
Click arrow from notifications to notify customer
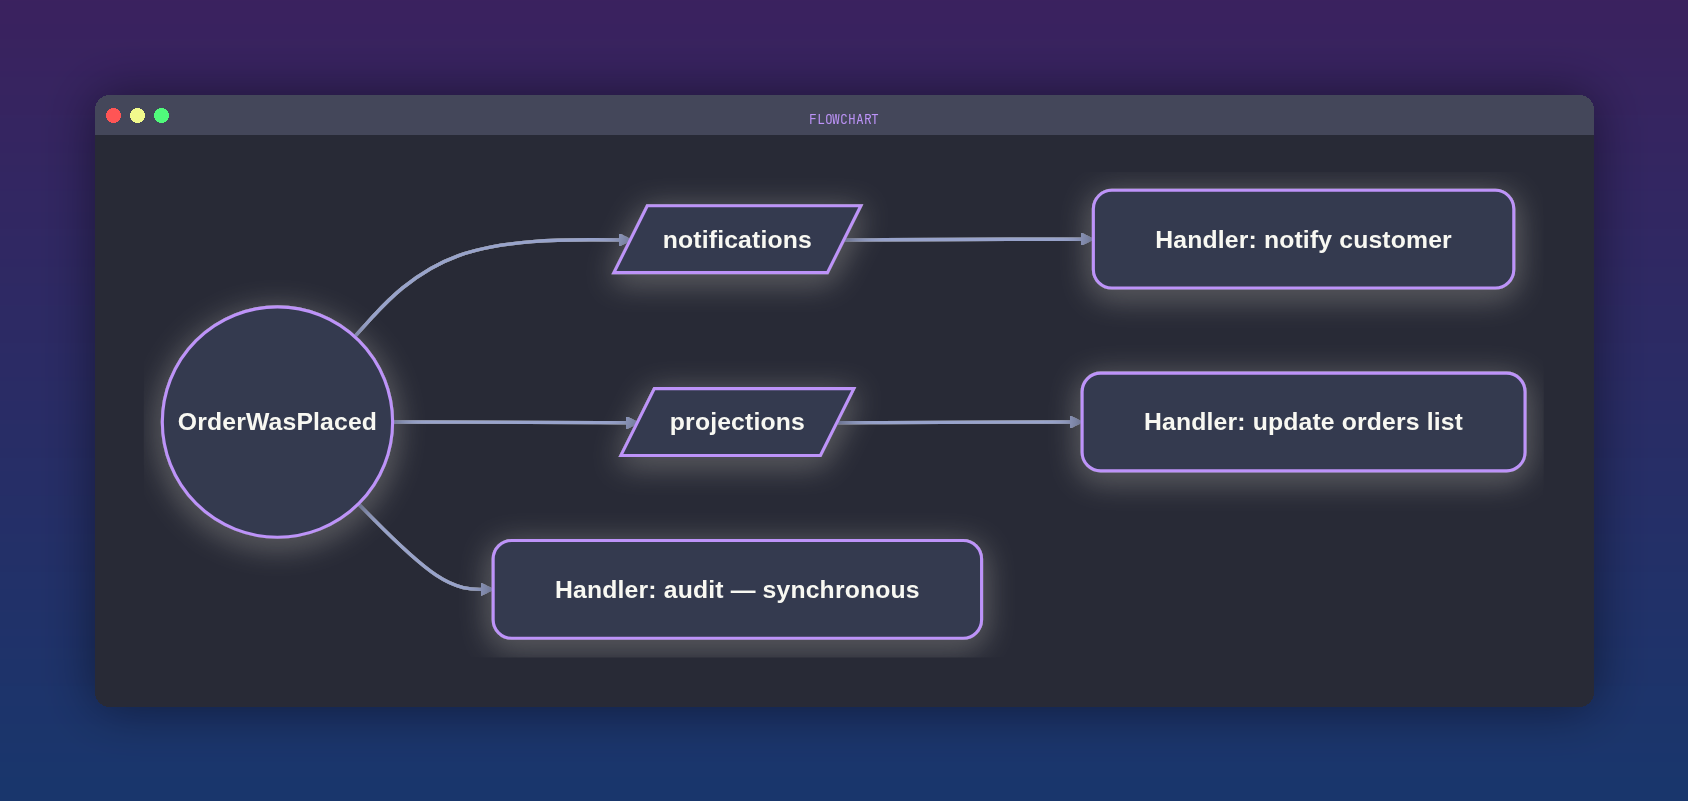(969, 239)
